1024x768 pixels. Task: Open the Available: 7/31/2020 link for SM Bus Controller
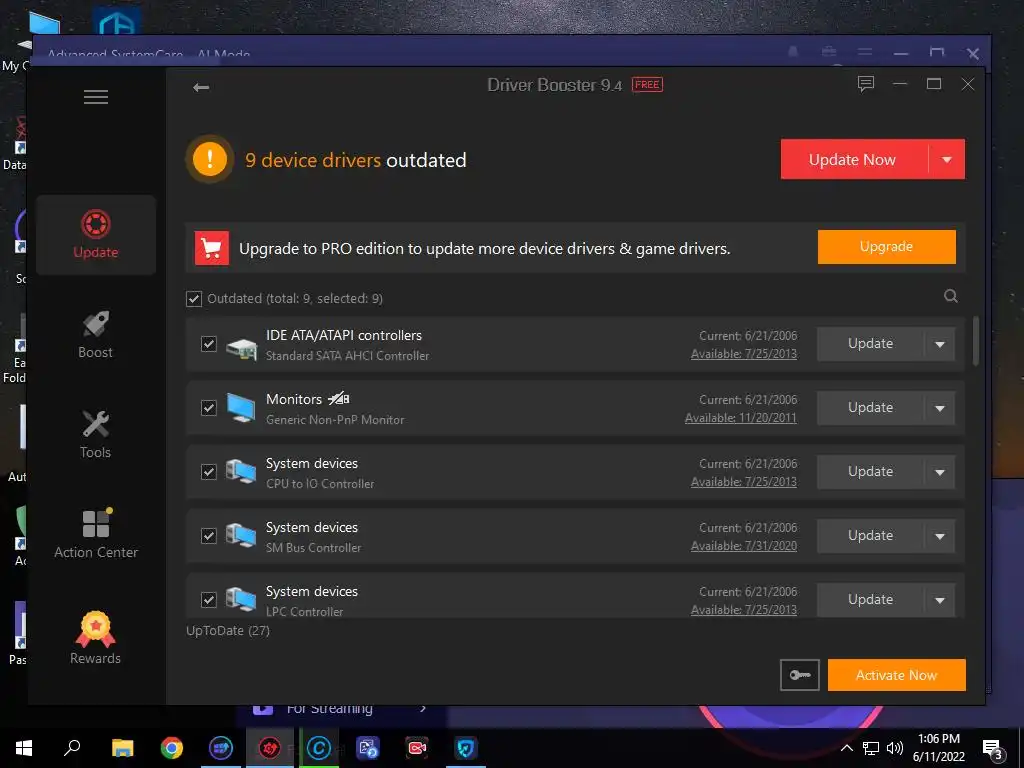[744, 546]
